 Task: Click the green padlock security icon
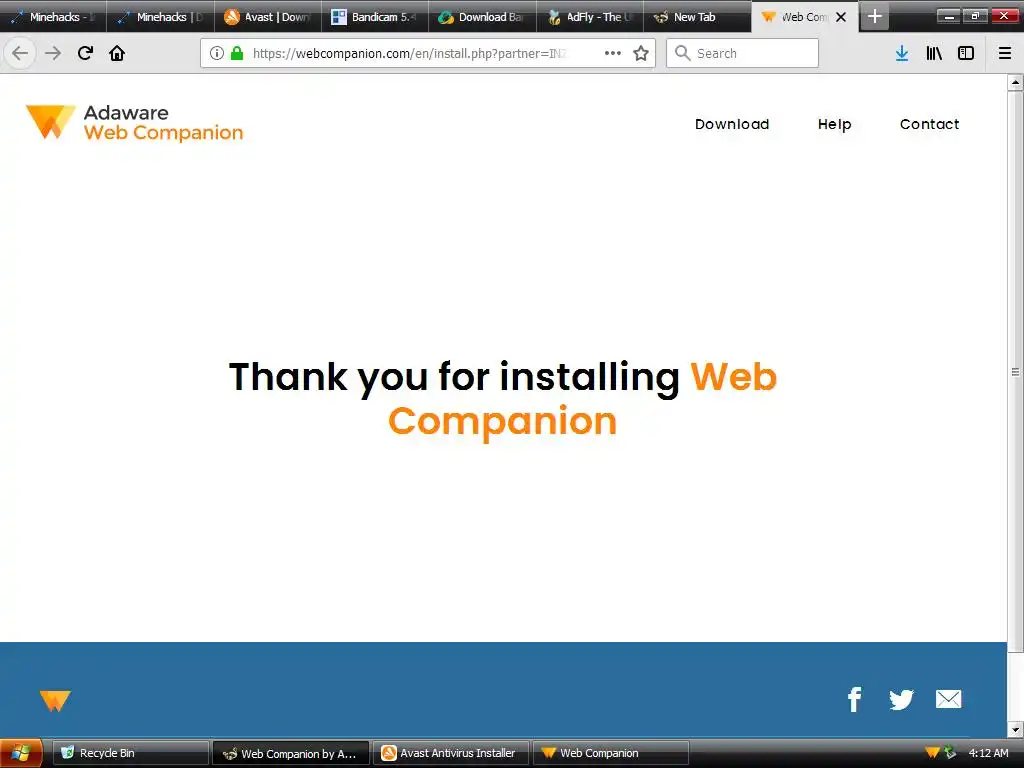tap(238, 53)
